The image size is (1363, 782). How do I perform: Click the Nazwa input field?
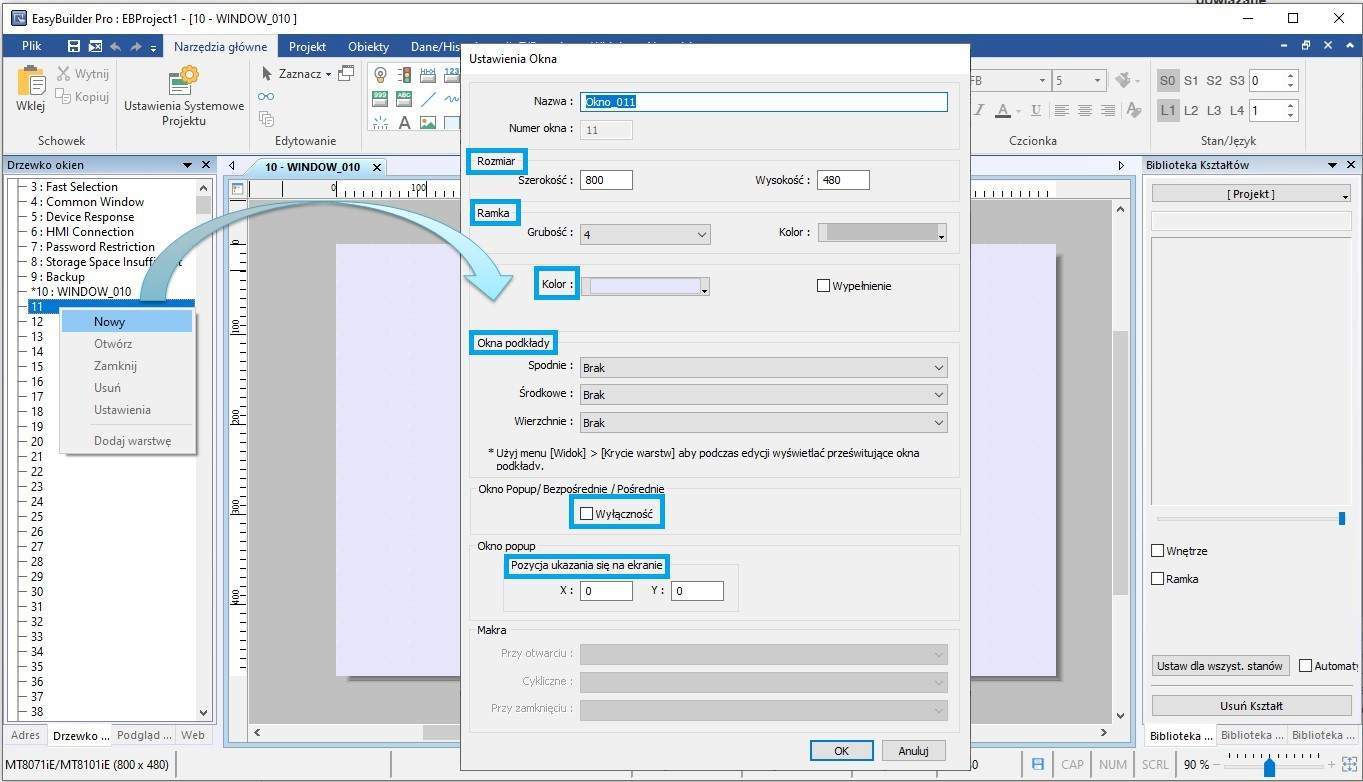coord(763,101)
